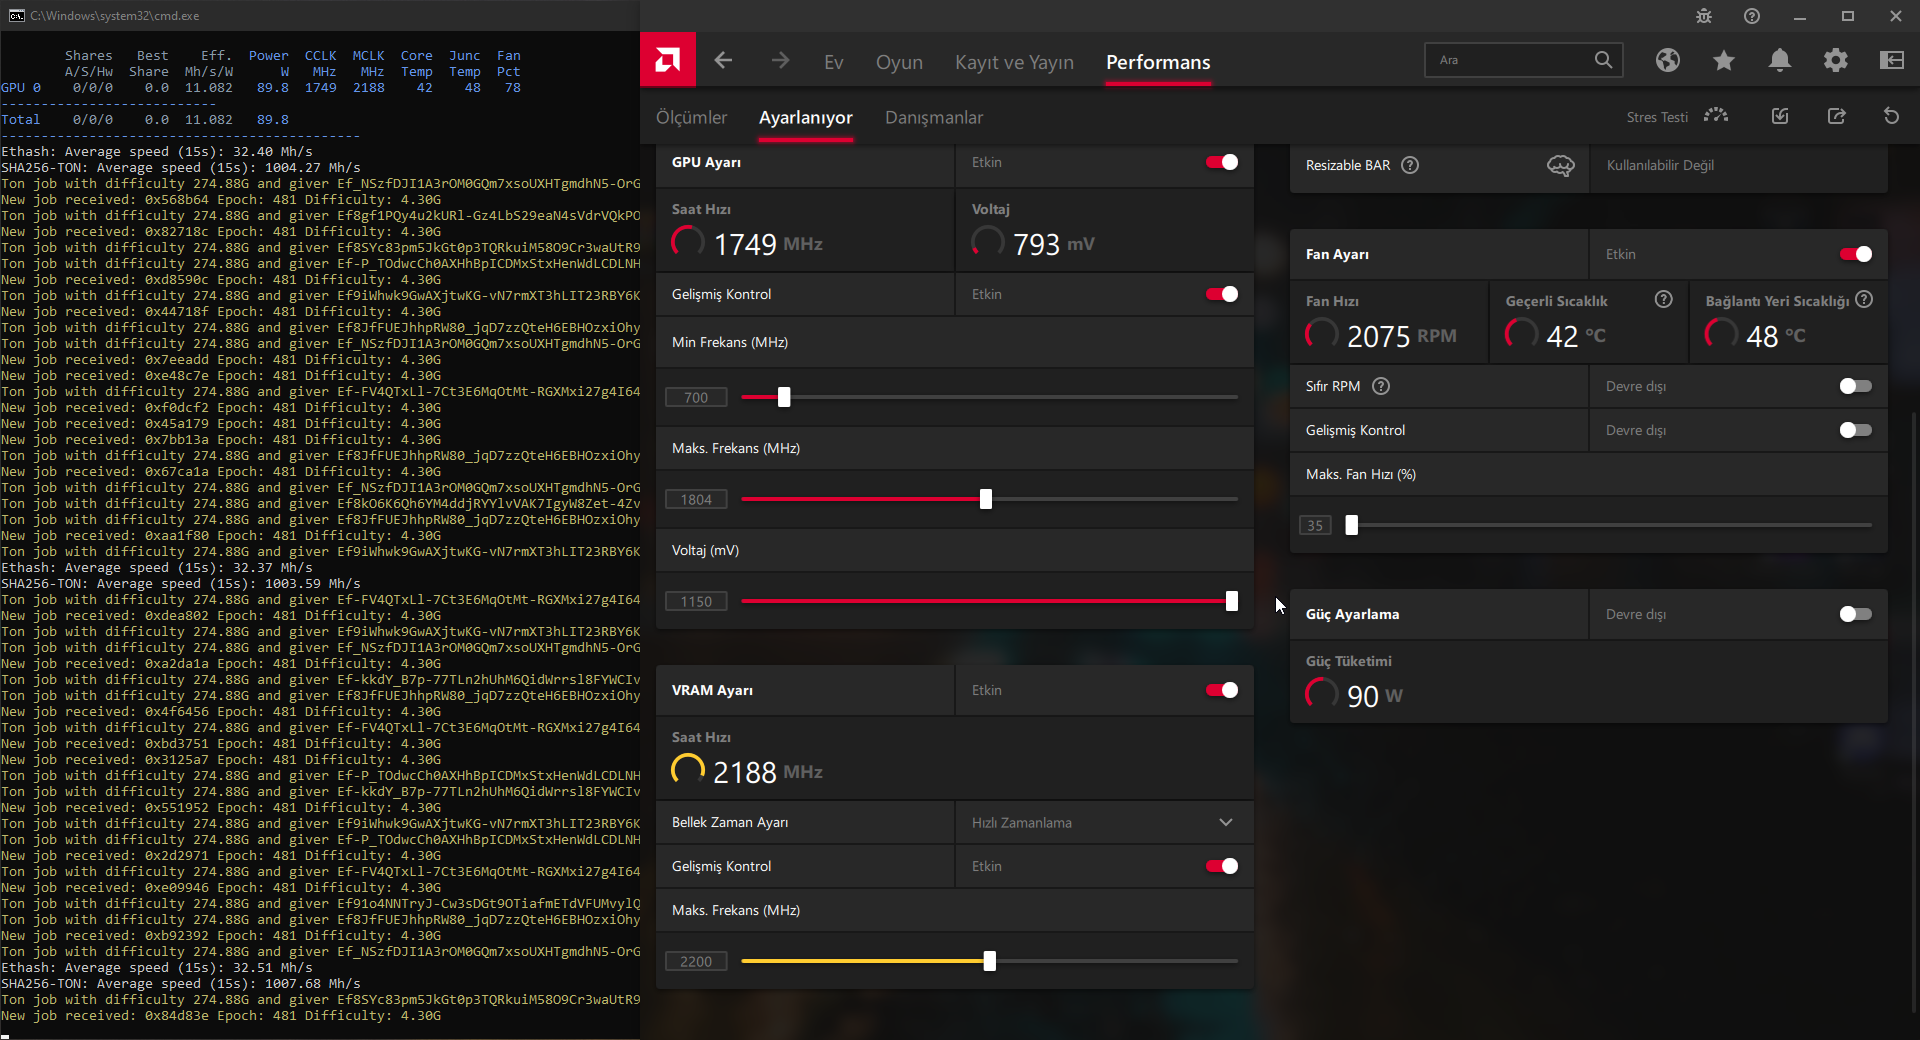Click the 42 °C current temperature reading
The width and height of the screenshot is (1920, 1040).
[1576, 336]
